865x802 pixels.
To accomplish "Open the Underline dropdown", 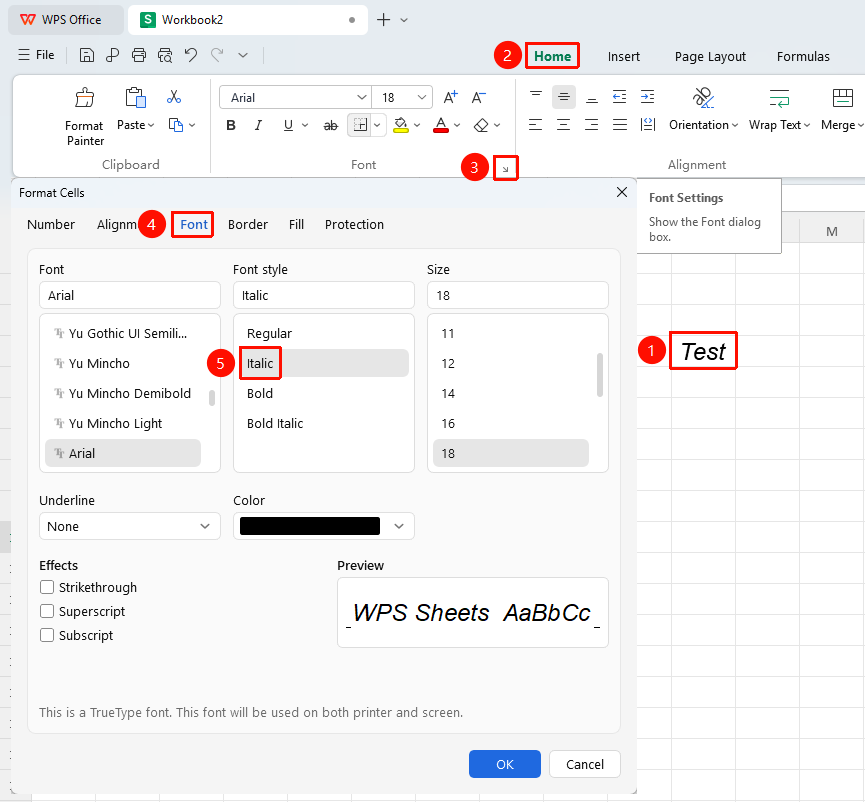I will [130, 526].
